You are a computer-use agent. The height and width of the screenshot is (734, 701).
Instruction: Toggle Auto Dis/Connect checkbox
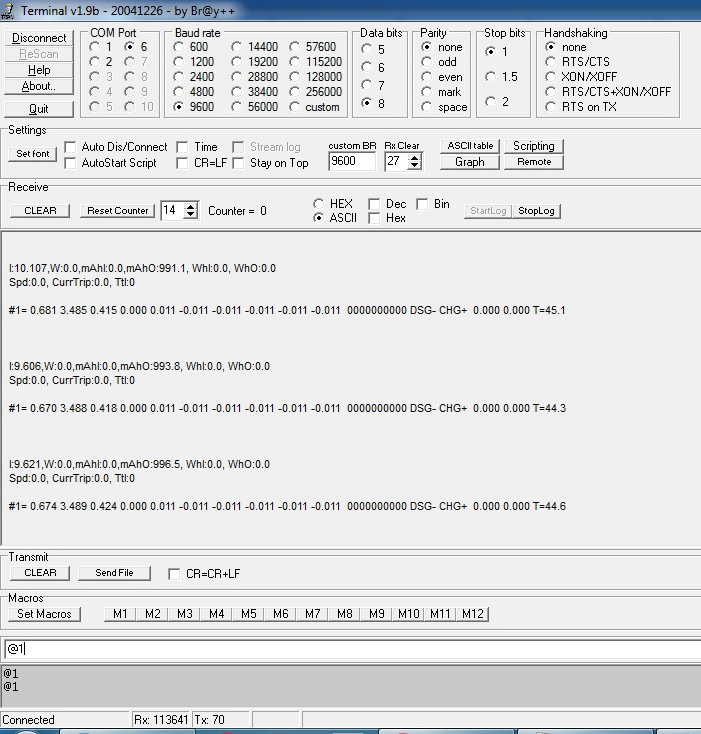(70, 147)
